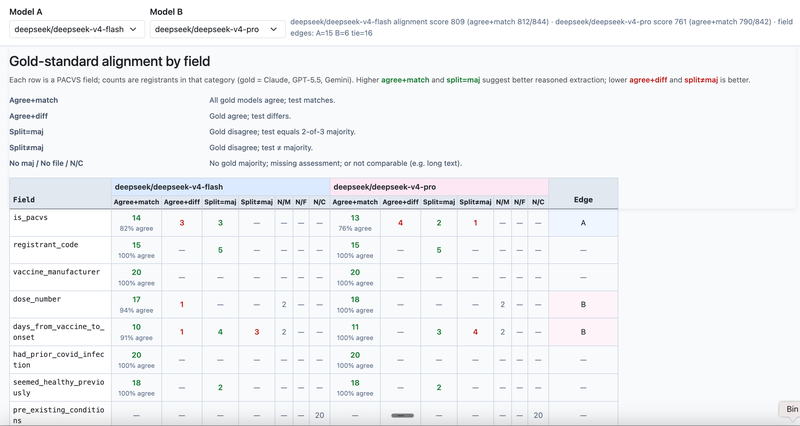Click the horizontal scrollbar thumb in the table

[403, 415]
